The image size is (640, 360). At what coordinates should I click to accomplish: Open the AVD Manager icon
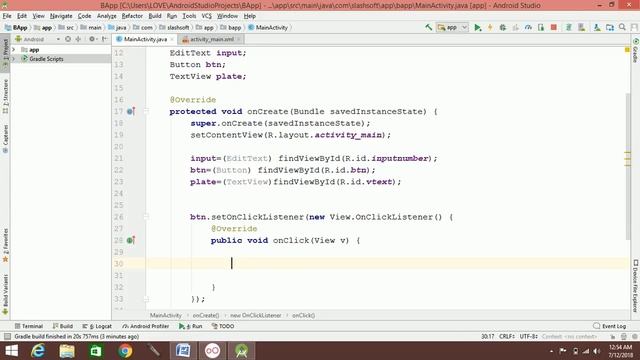pyautogui.click(x=582, y=27)
